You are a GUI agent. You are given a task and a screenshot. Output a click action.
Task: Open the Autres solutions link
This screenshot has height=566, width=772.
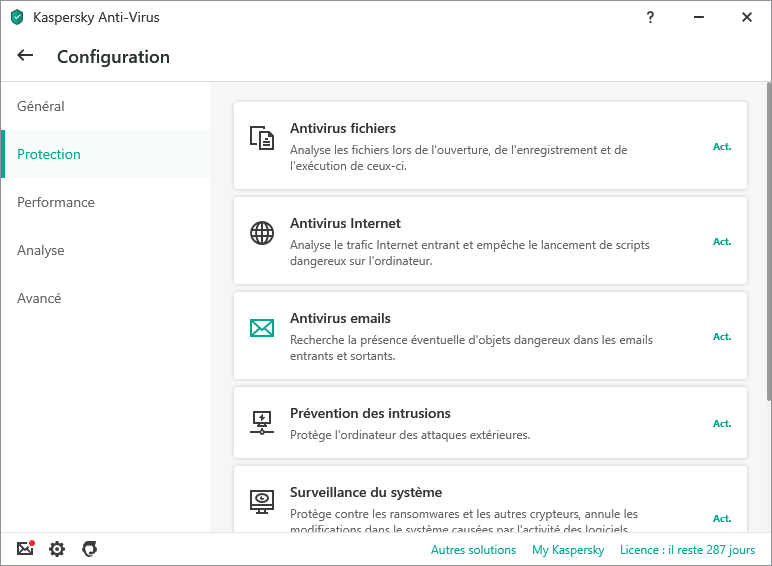pos(473,550)
